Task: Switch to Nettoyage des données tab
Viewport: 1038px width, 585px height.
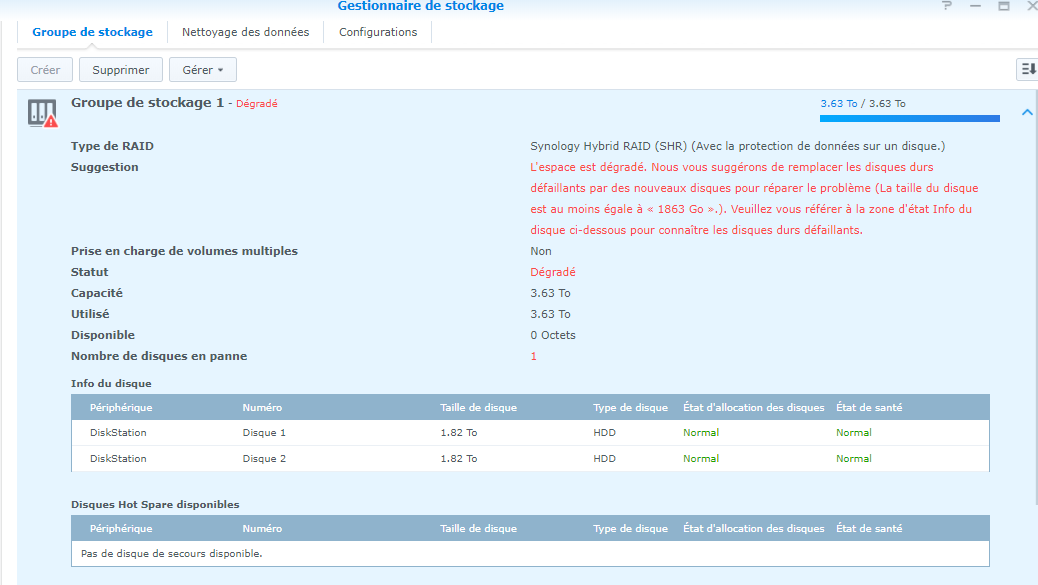Action: [245, 32]
